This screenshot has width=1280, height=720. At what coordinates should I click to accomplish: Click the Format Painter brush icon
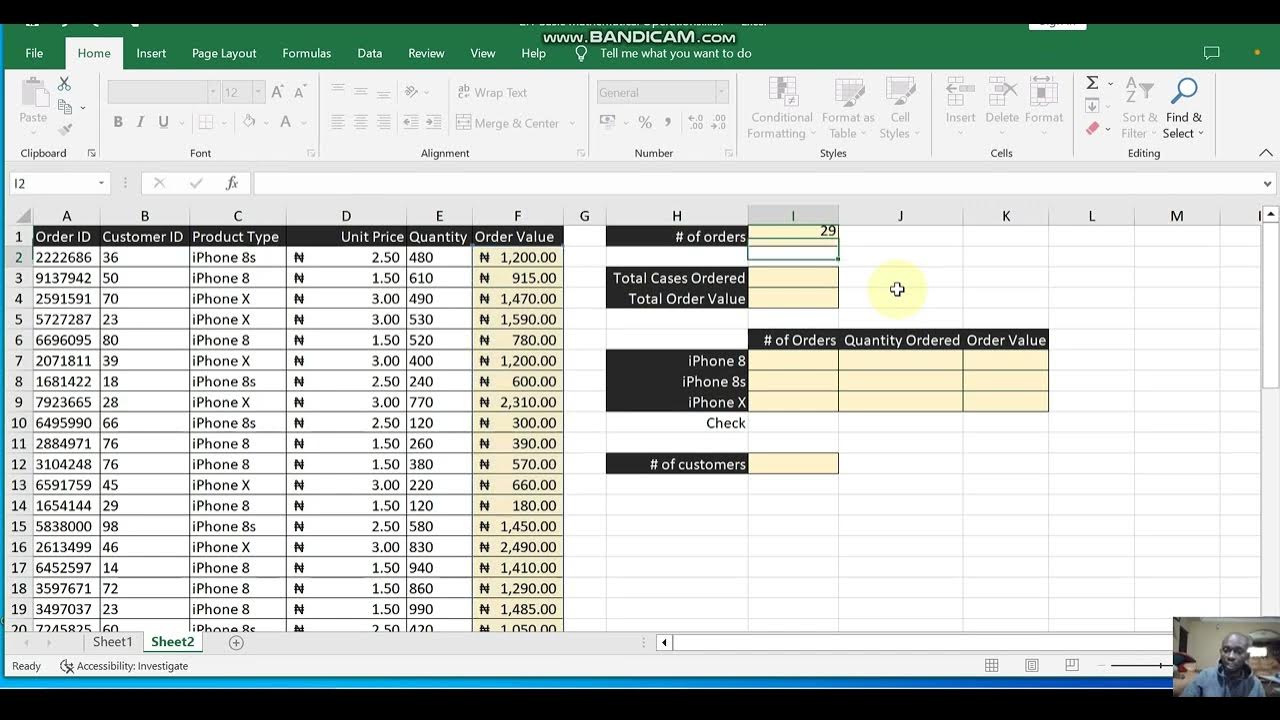(x=65, y=129)
